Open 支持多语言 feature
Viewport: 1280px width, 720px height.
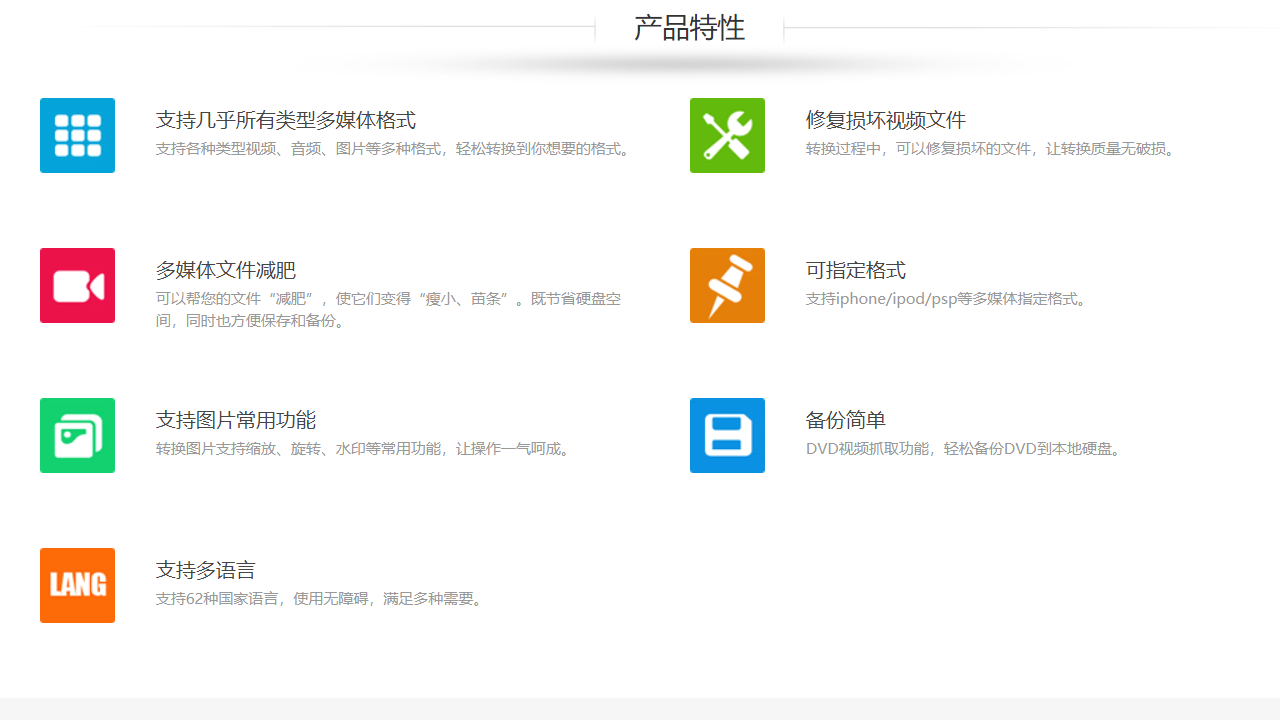[205, 569]
